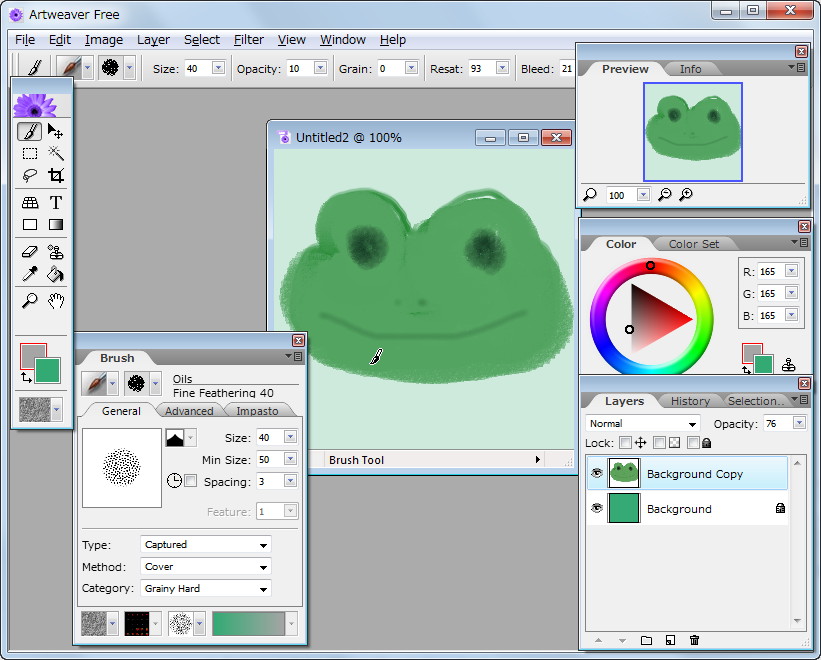Viewport: 821px width, 660px height.
Task: Pick the Eyedropper tool
Action: pyautogui.click(x=30, y=274)
